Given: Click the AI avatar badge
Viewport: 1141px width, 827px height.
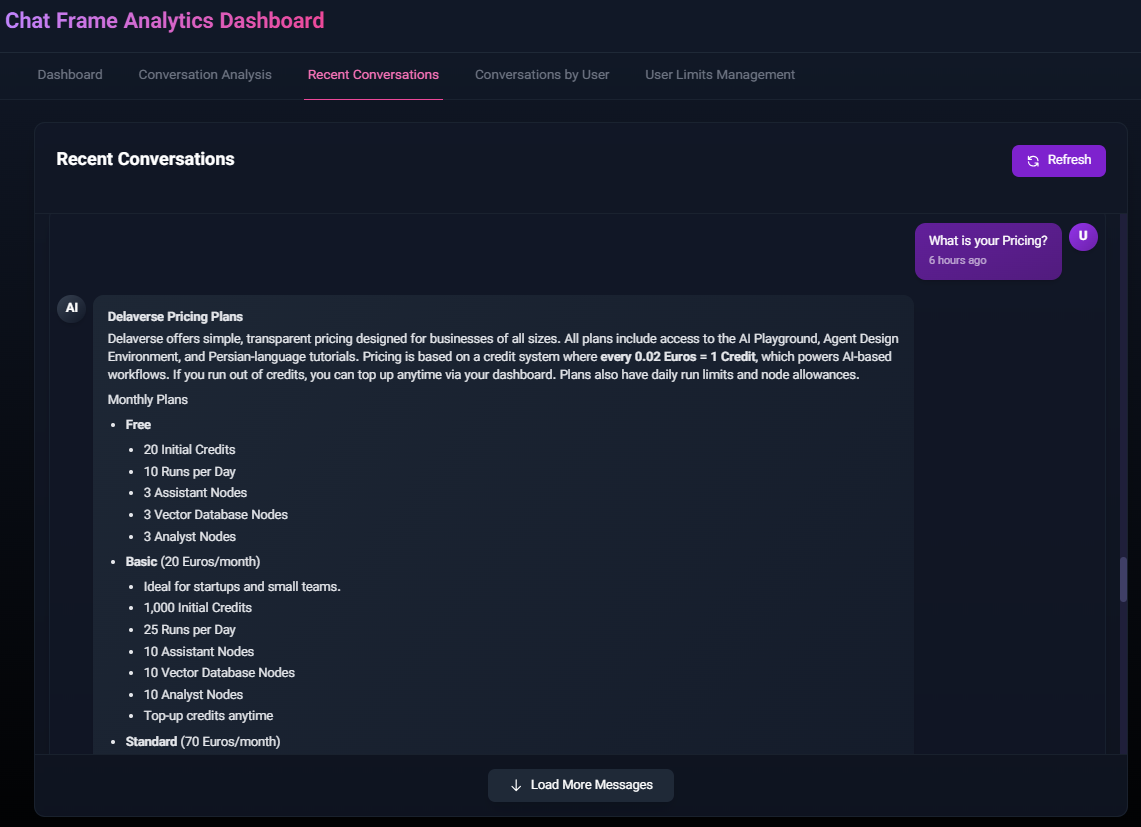Looking at the screenshot, I should coord(71,308).
